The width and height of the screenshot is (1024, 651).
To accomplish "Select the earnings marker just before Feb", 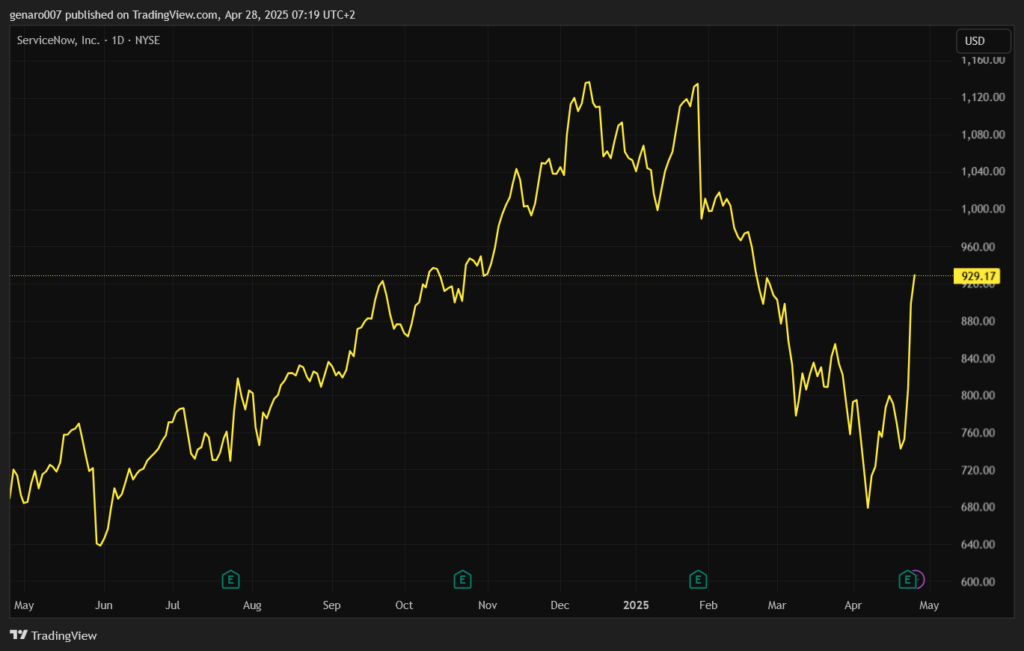I will (698, 579).
